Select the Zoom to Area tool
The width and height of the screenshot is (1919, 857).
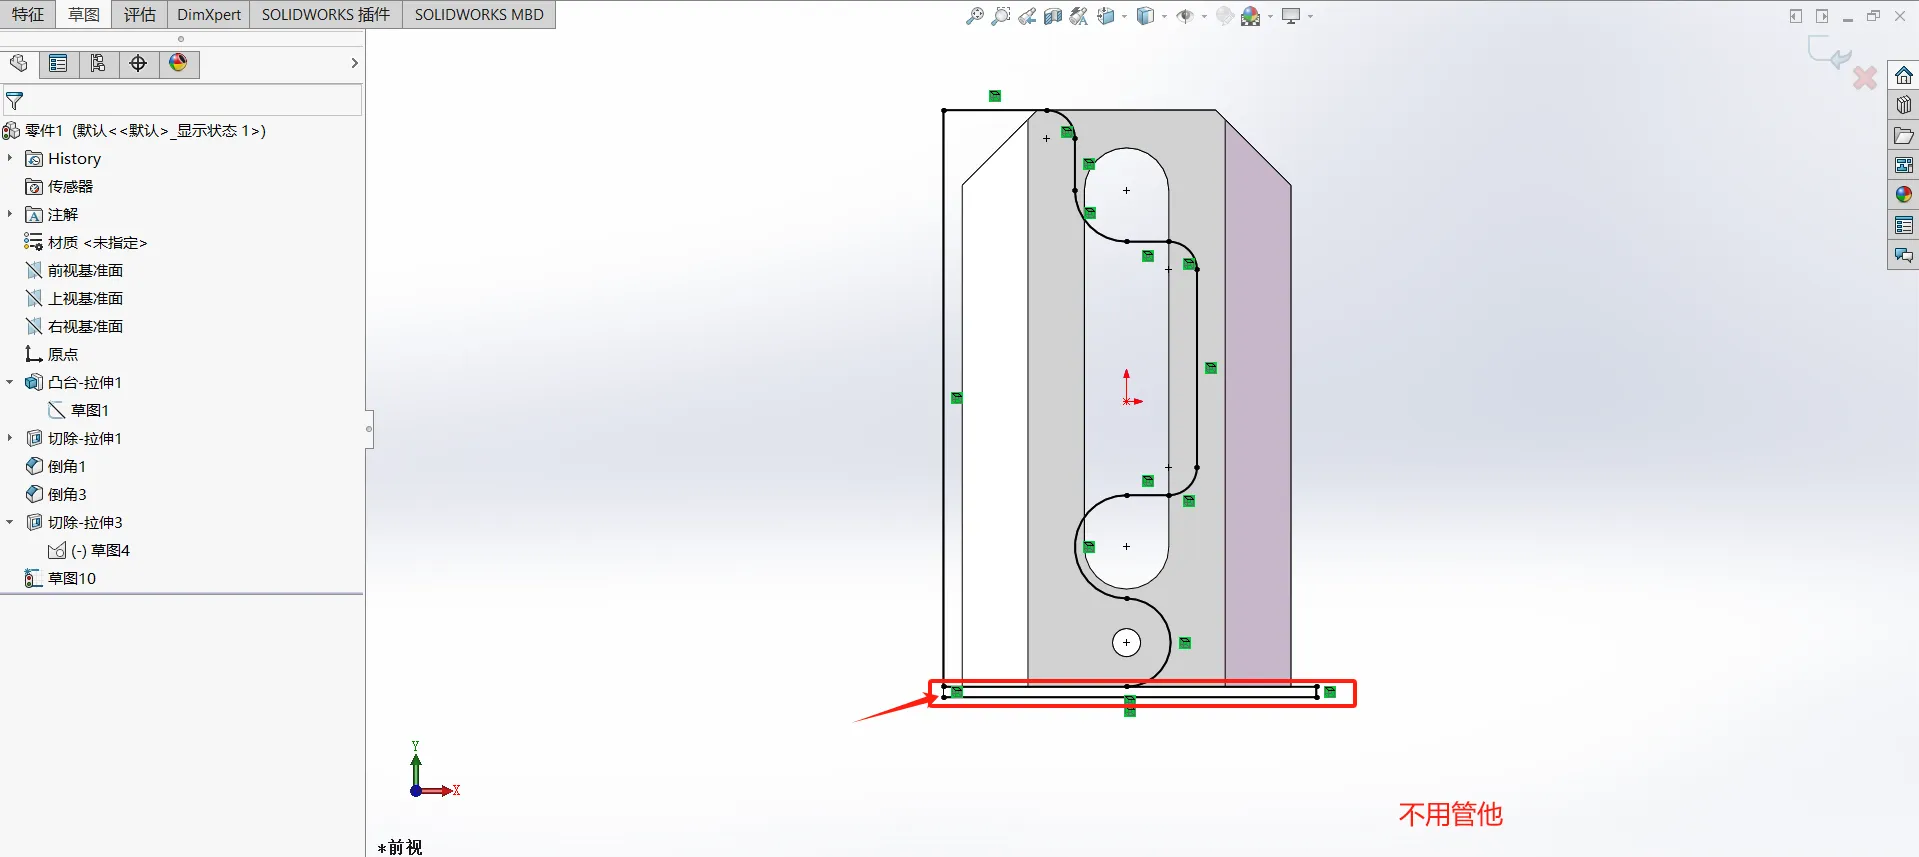click(1000, 16)
